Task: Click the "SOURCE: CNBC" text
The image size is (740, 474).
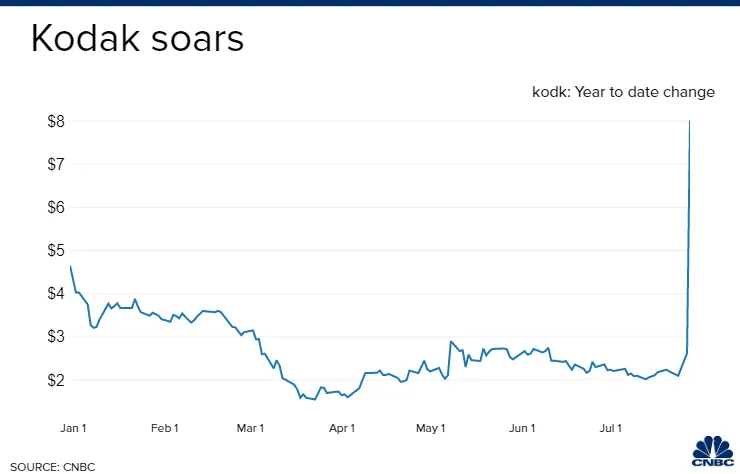Action: (x=48, y=466)
